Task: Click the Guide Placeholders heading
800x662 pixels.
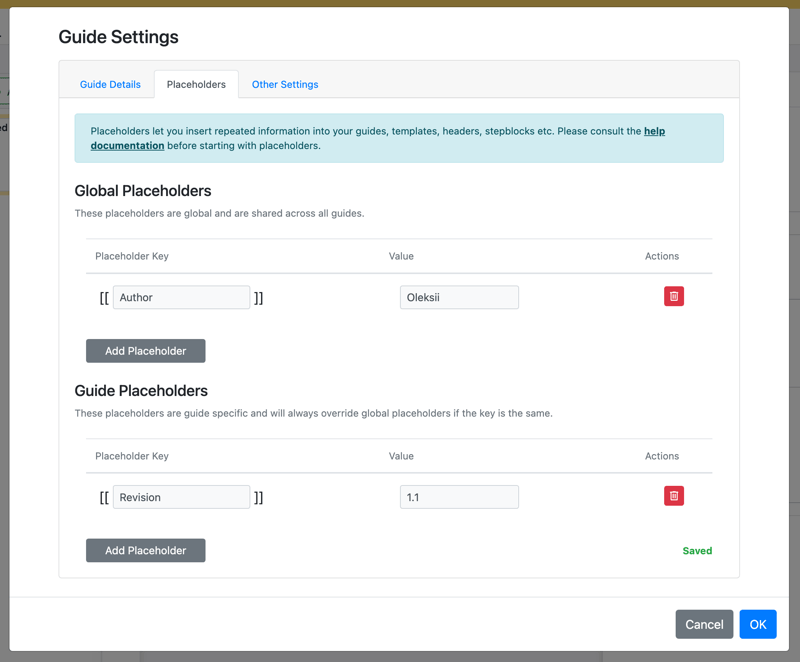Action: pyautogui.click(x=141, y=391)
